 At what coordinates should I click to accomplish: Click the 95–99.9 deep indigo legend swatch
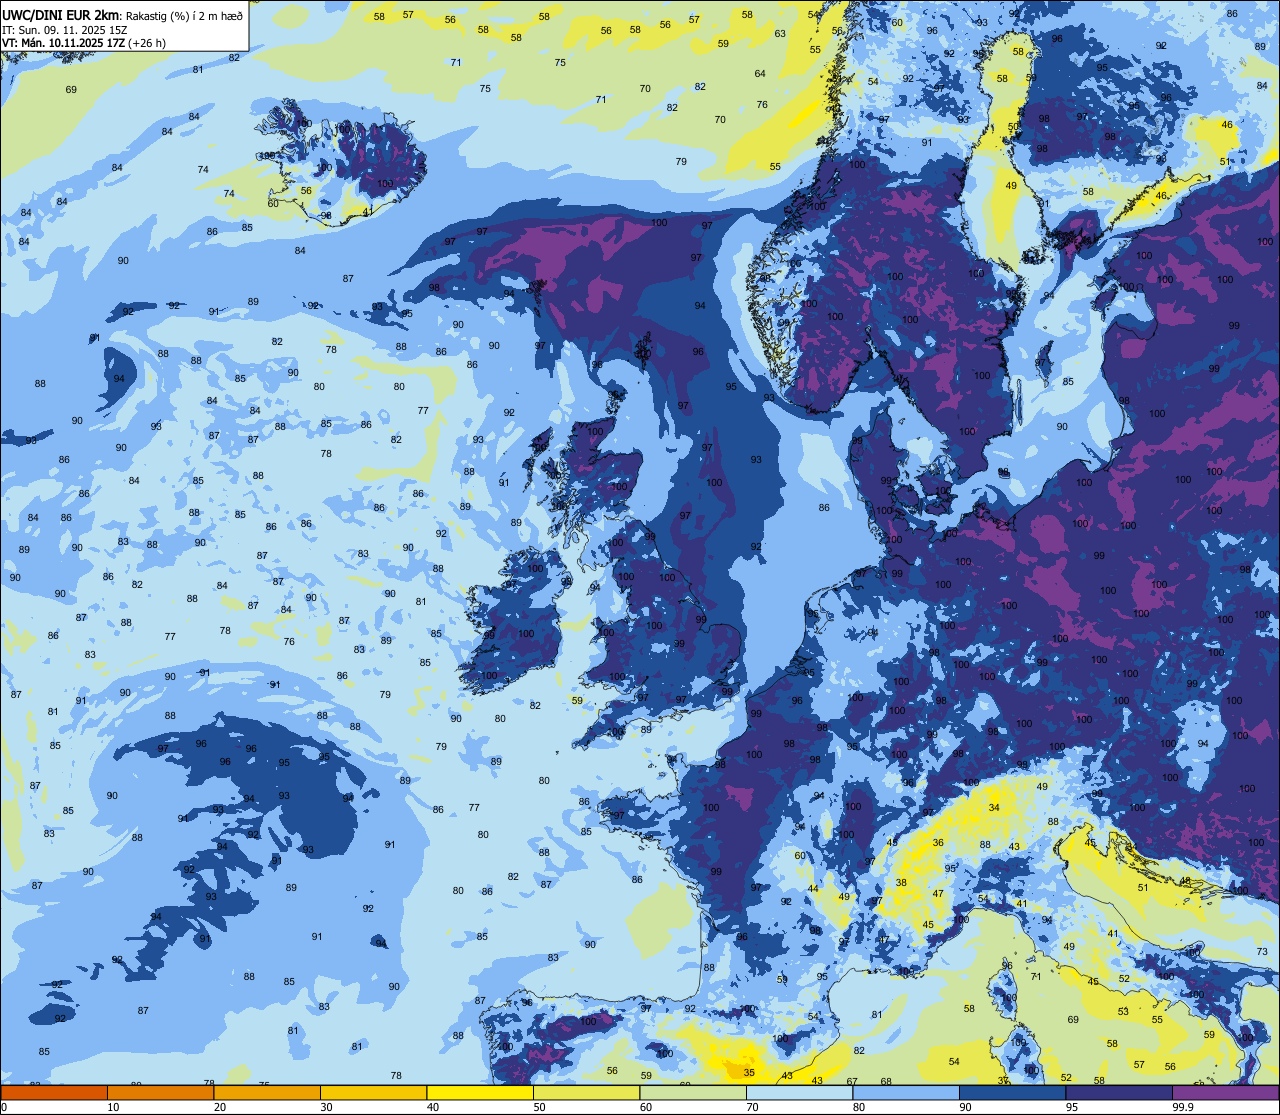[1119, 1092]
